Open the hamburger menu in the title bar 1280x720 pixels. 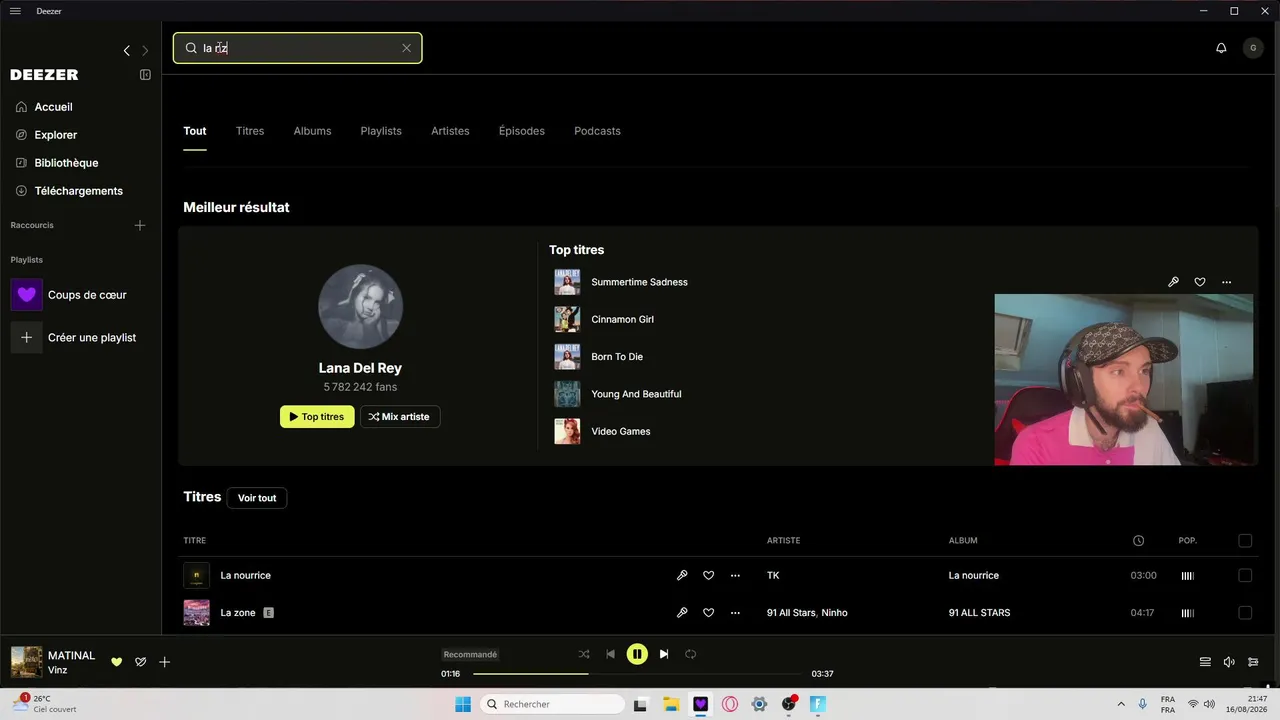tap(15, 11)
